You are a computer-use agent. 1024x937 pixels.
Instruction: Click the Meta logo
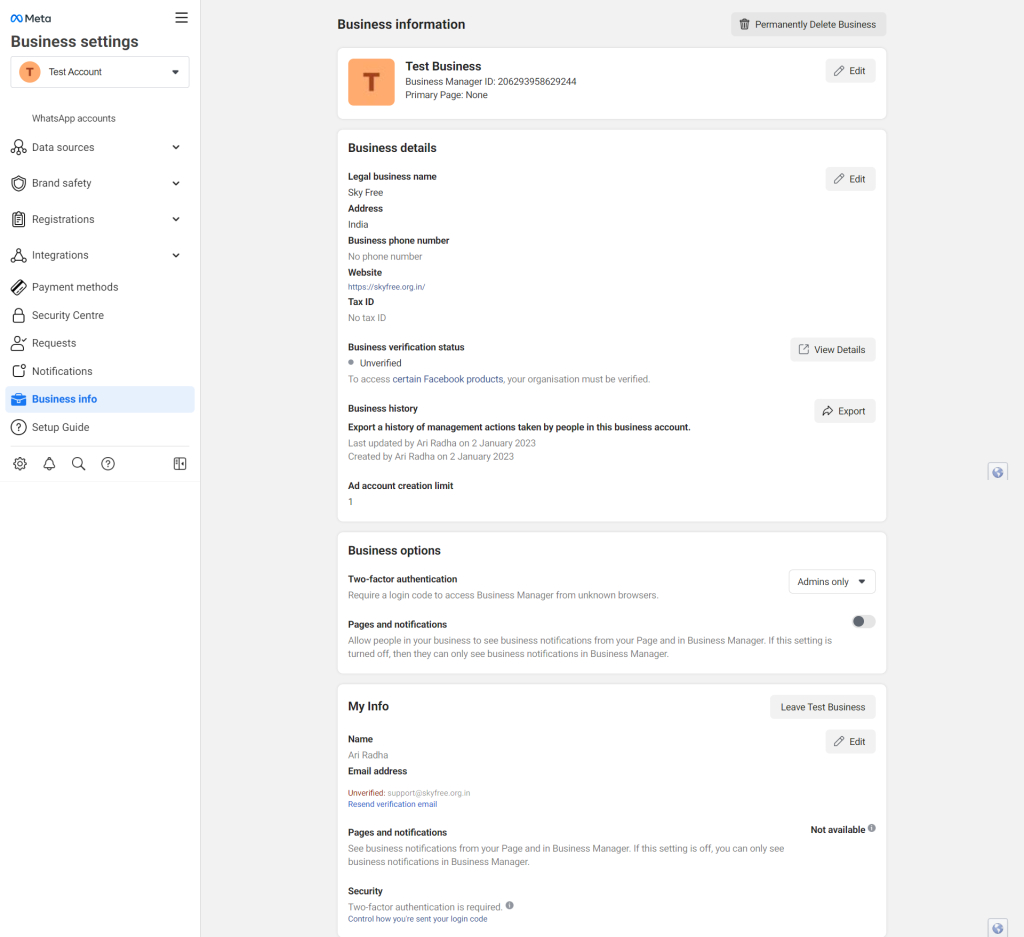[31, 18]
